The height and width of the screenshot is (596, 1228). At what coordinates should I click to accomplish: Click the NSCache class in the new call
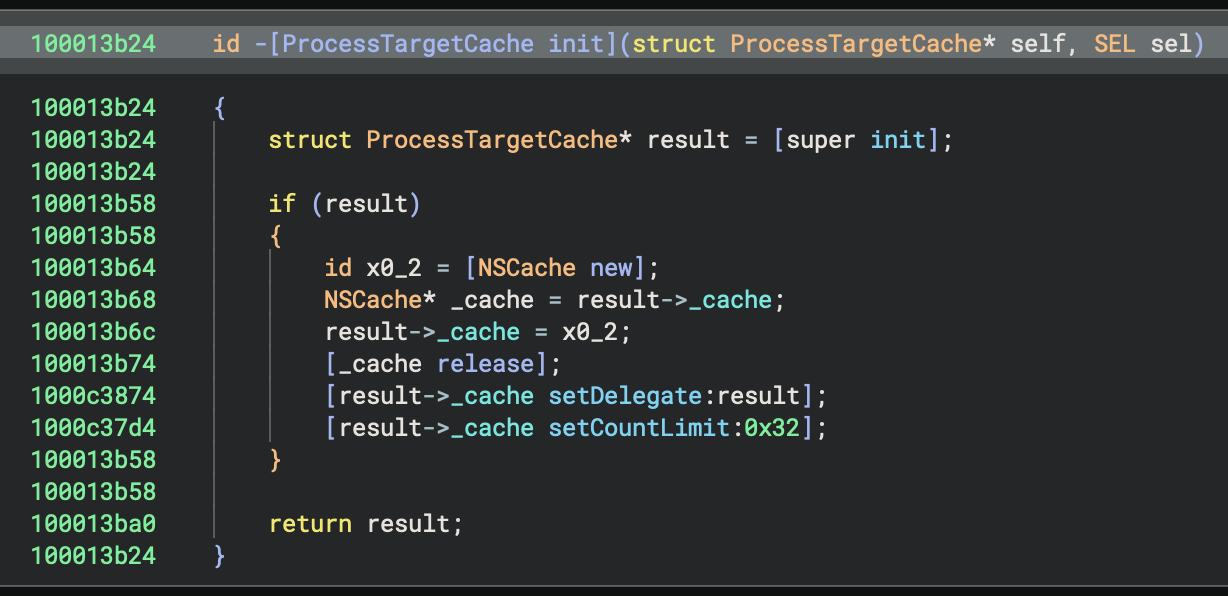coord(527,268)
